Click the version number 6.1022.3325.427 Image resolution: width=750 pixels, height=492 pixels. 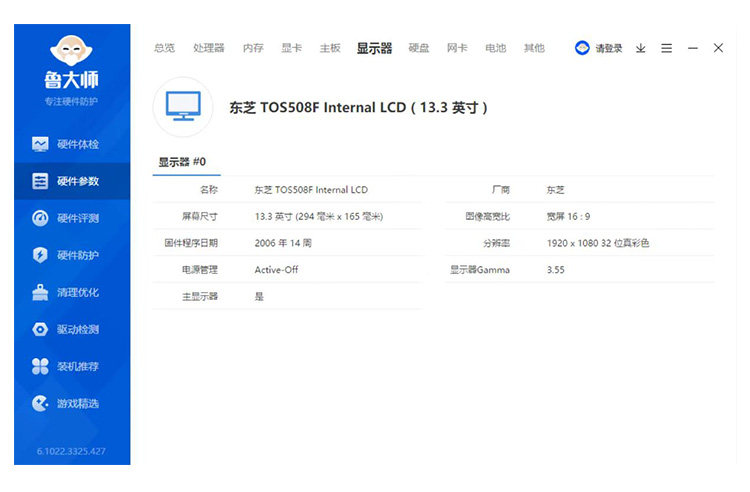pos(71,451)
